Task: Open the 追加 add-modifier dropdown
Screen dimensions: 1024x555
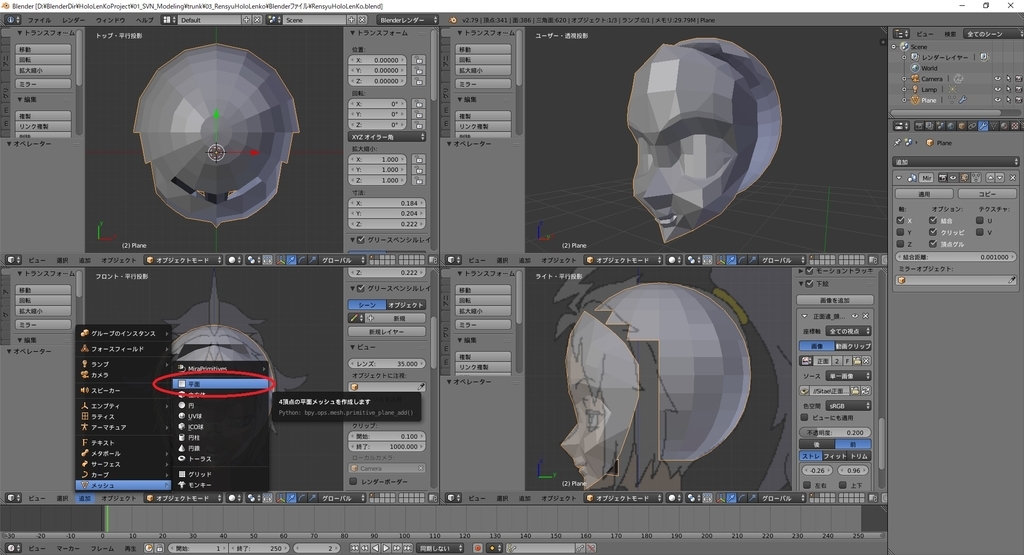Action: (955, 162)
